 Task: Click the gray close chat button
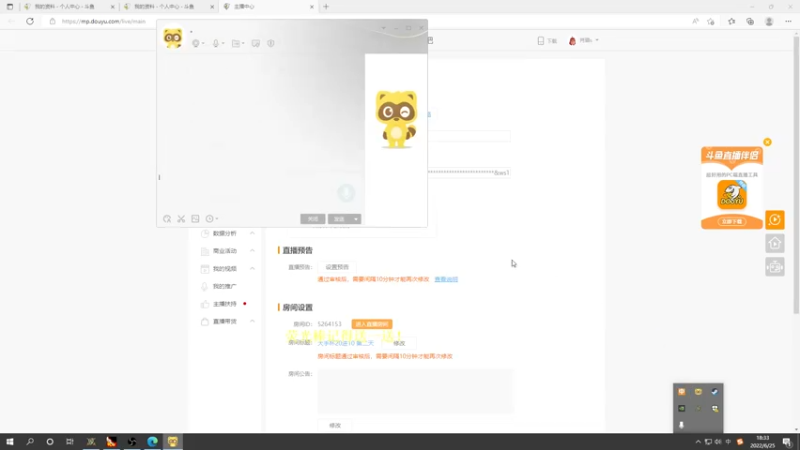(313, 219)
